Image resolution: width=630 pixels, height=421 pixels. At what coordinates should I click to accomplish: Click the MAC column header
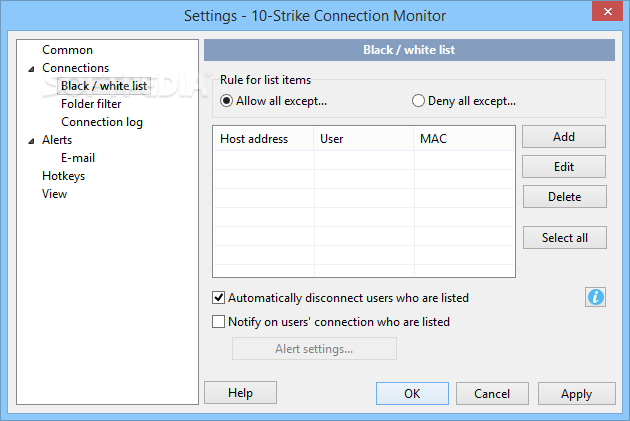464,139
